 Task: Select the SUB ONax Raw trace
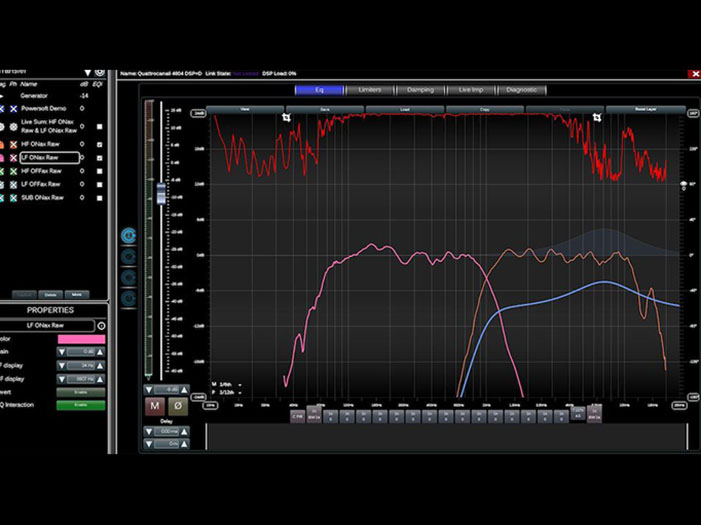[x=41, y=197]
